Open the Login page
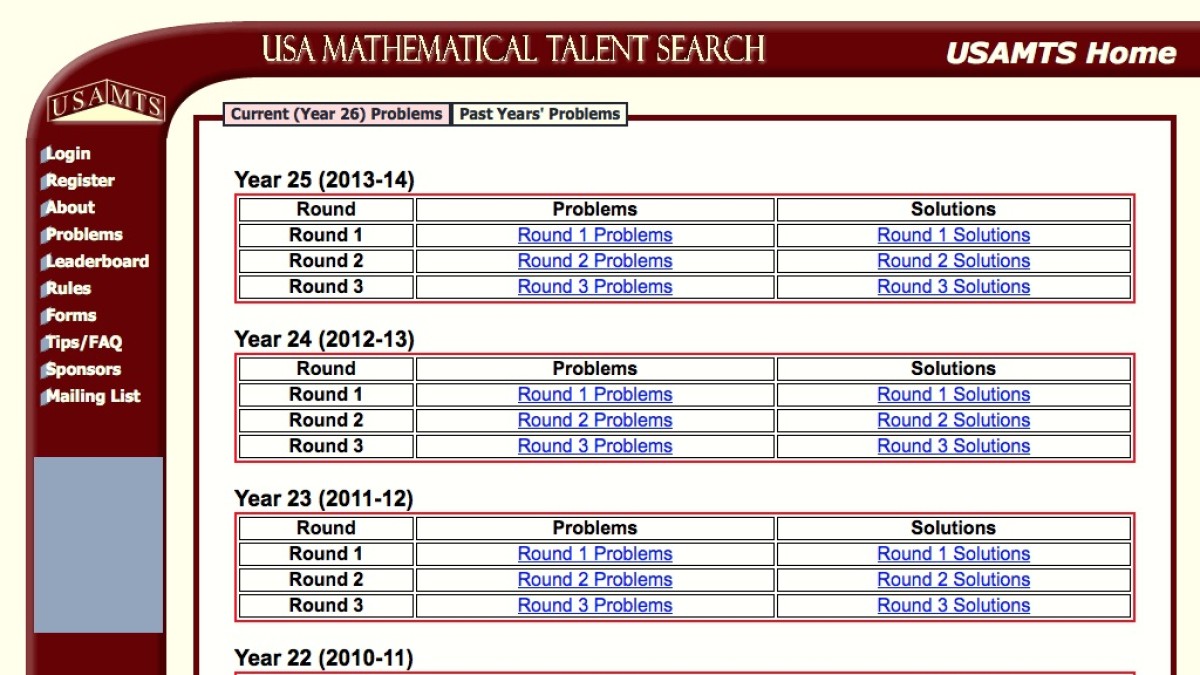 (69, 153)
